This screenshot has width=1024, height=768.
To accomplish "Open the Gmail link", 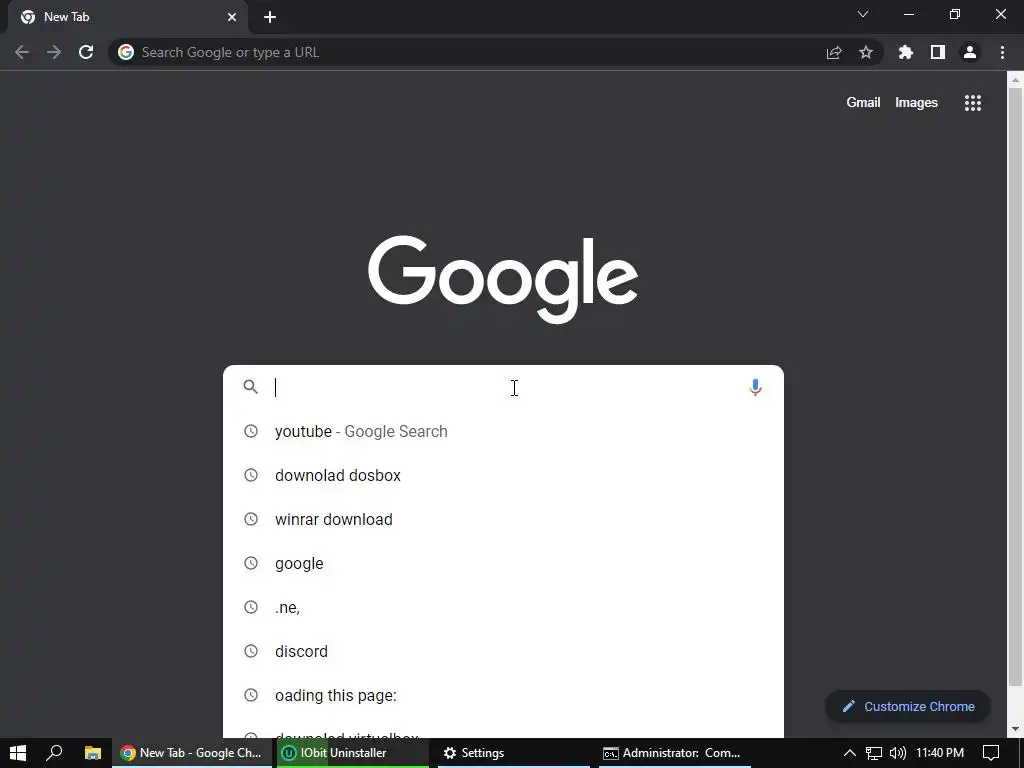I will [863, 103].
